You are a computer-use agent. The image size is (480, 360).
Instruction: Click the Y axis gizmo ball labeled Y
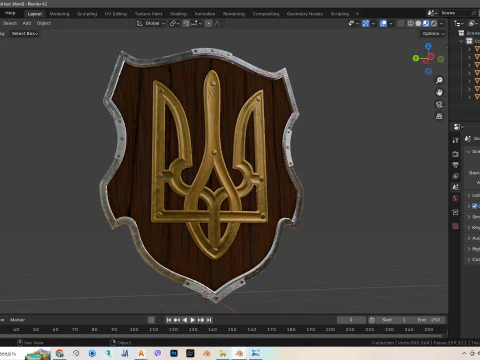[x=416, y=58]
